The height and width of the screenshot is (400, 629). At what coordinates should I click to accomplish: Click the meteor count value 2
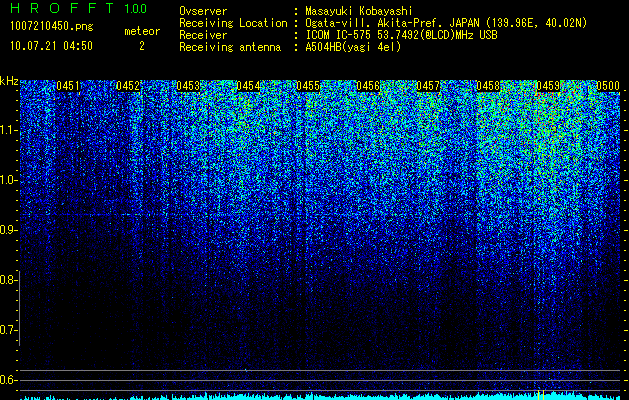(142, 46)
